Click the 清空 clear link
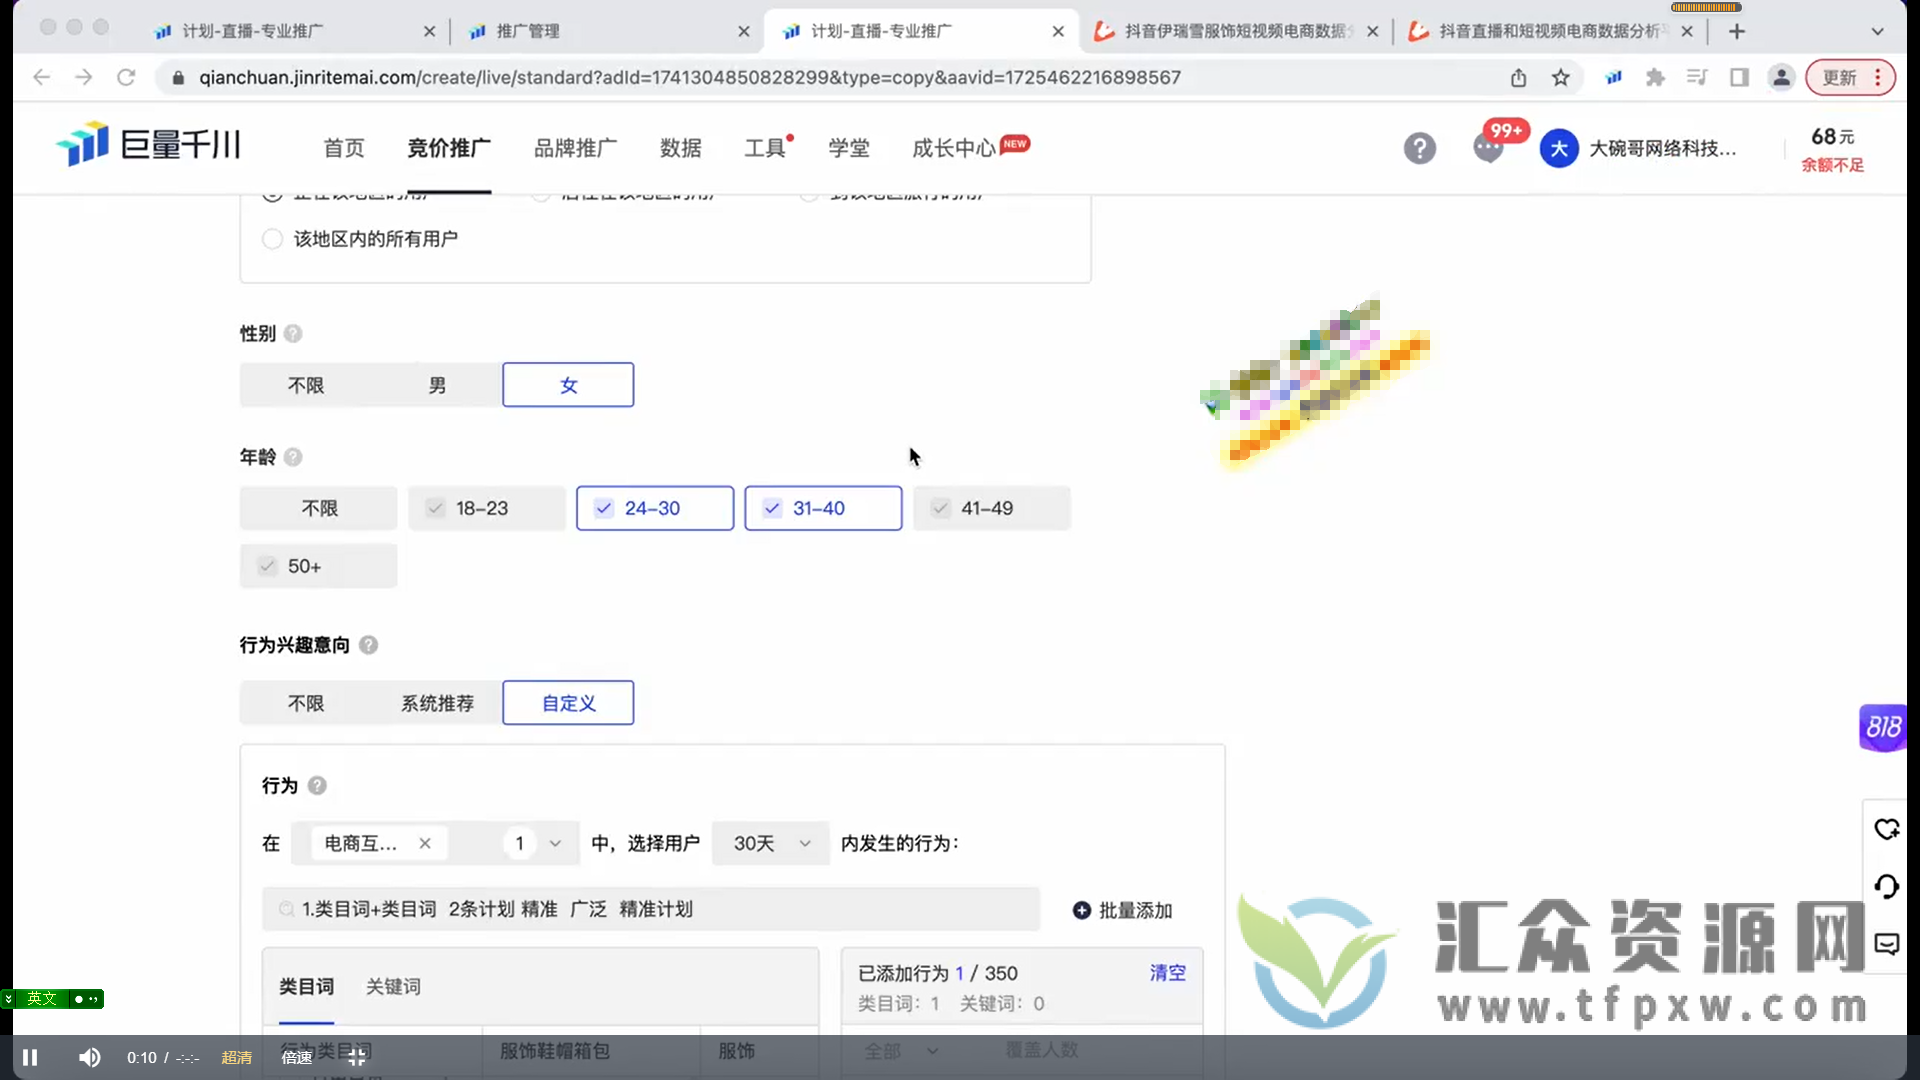Viewport: 1920px width, 1080px height. [x=1167, y=972]
